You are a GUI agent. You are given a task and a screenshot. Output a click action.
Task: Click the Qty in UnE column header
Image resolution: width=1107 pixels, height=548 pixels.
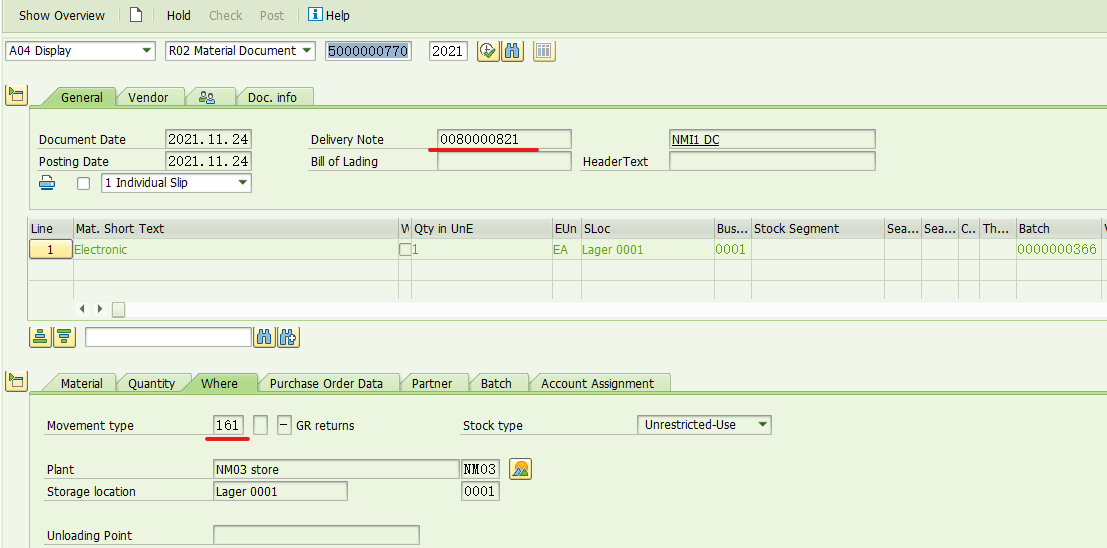click(481, 229)
